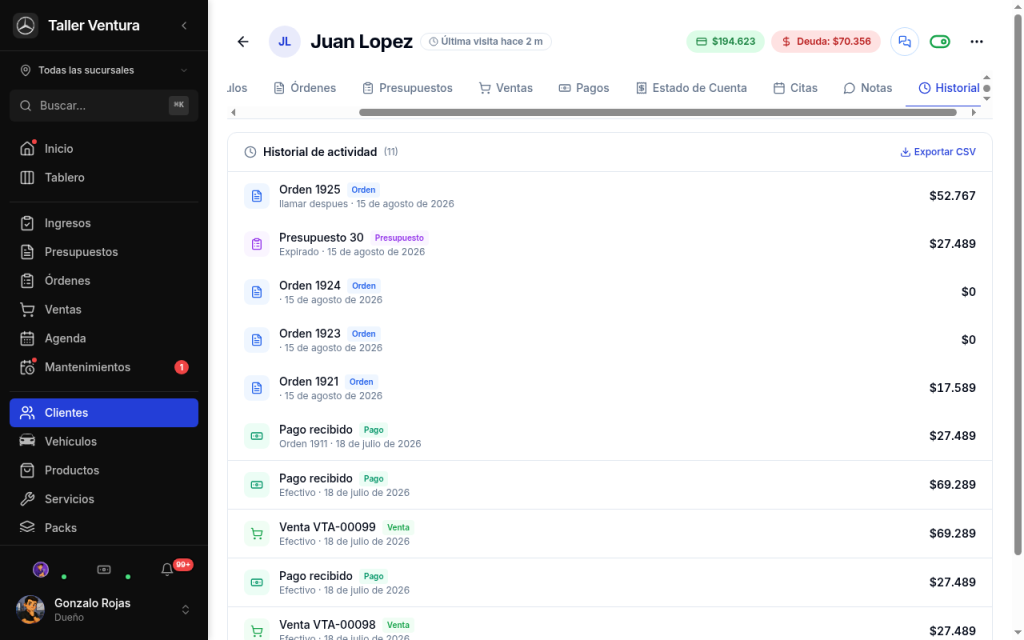
Task: Go to Ingresos section
Action: tap(104, 223)
